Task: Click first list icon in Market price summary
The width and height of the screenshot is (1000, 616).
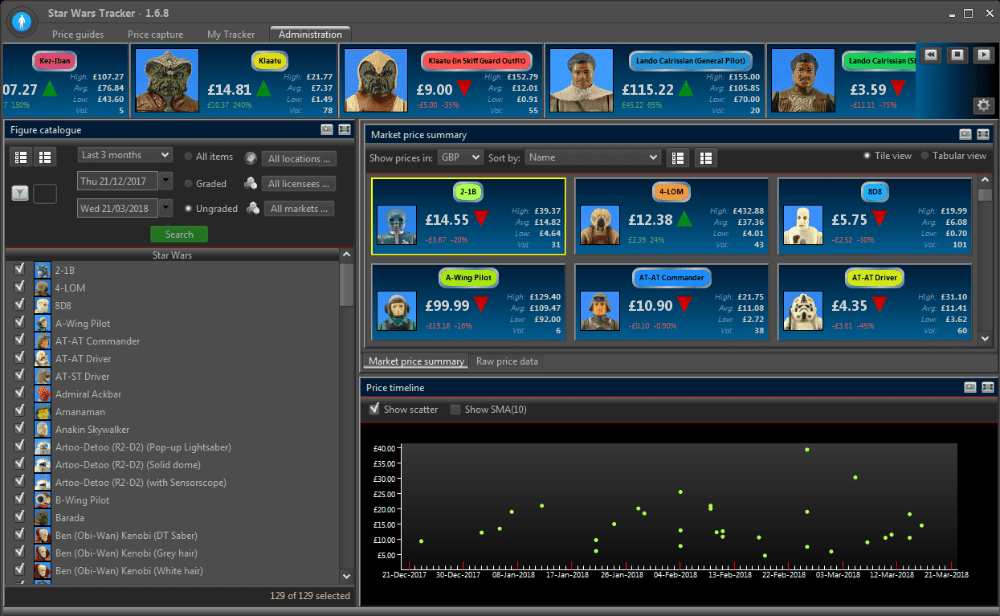Action: (x=679, y=158)
